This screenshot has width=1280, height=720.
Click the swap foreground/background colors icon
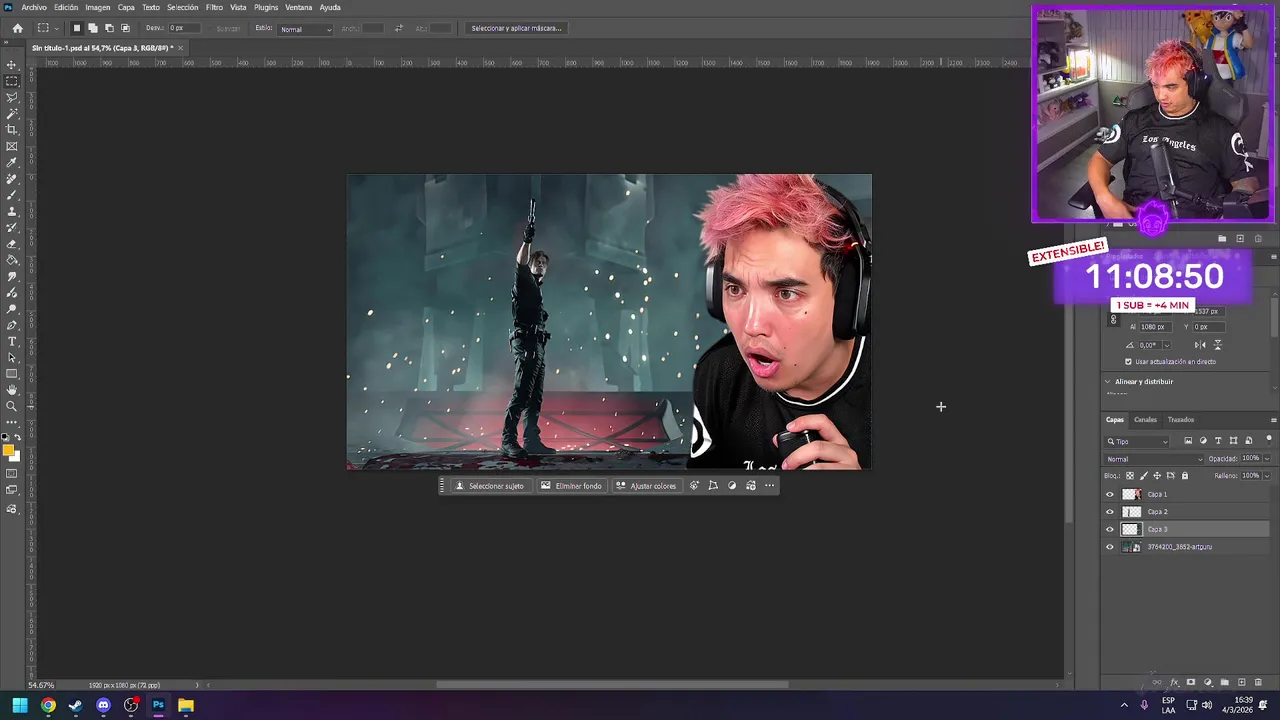point(18,438)
